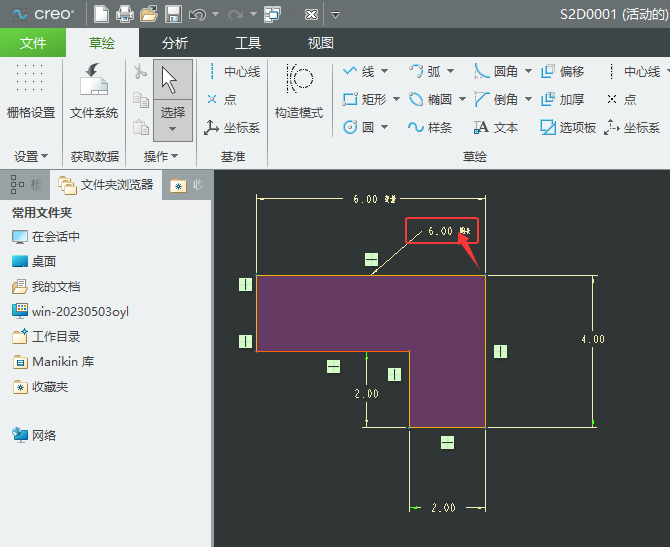Expand the 椭圆 dropdown arrow

462,99
